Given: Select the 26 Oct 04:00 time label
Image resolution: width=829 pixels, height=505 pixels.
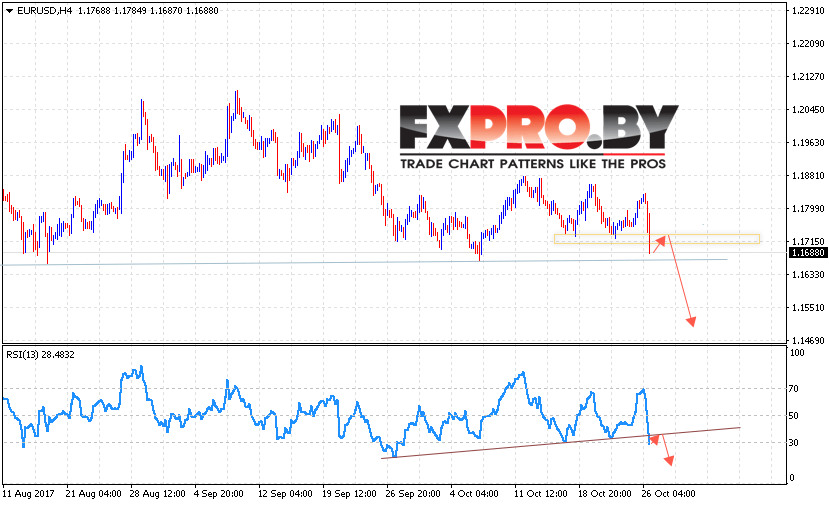Looking at the screenshot, I should (668, 493).
